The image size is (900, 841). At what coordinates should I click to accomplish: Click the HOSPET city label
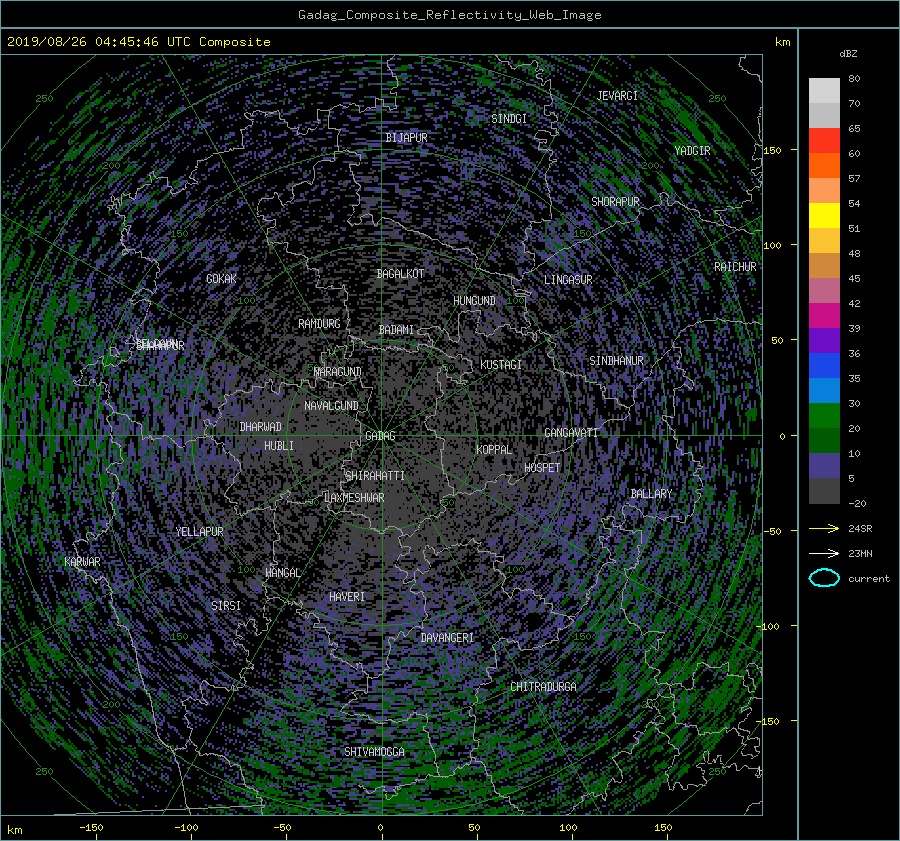(542, 468)
